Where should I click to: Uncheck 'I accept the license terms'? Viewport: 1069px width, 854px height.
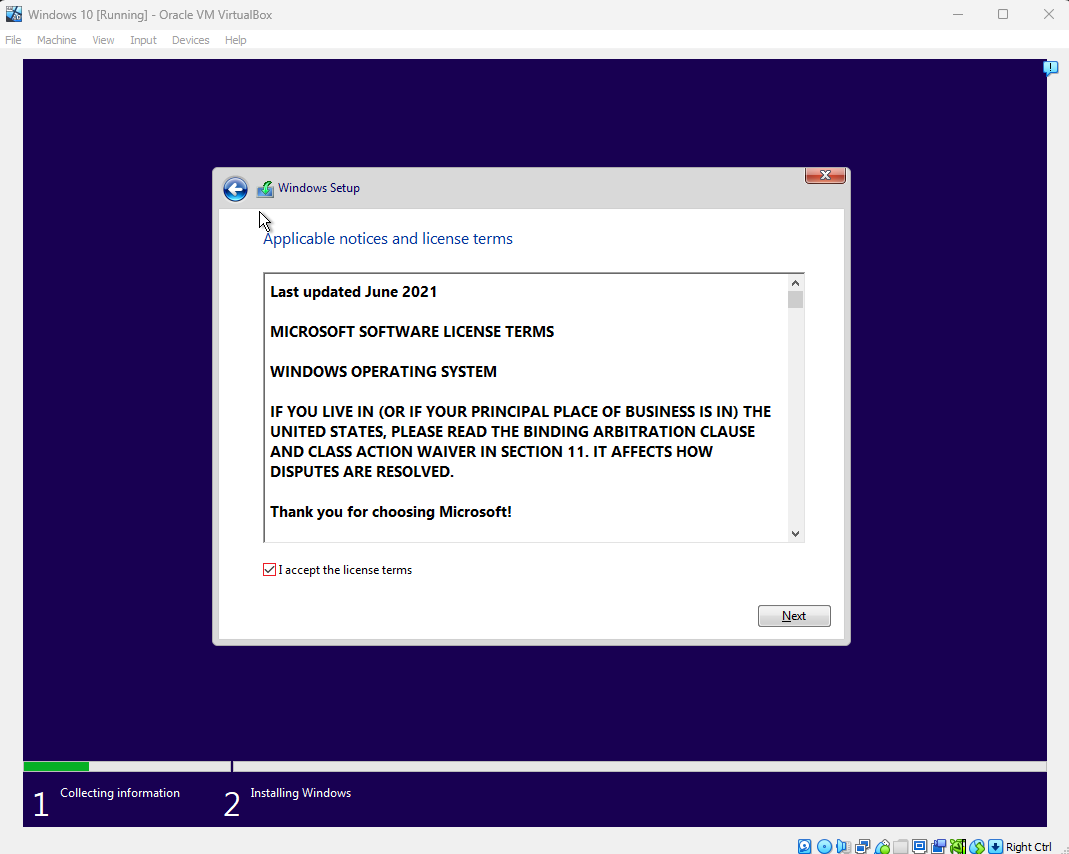click(x=269, y=570)
